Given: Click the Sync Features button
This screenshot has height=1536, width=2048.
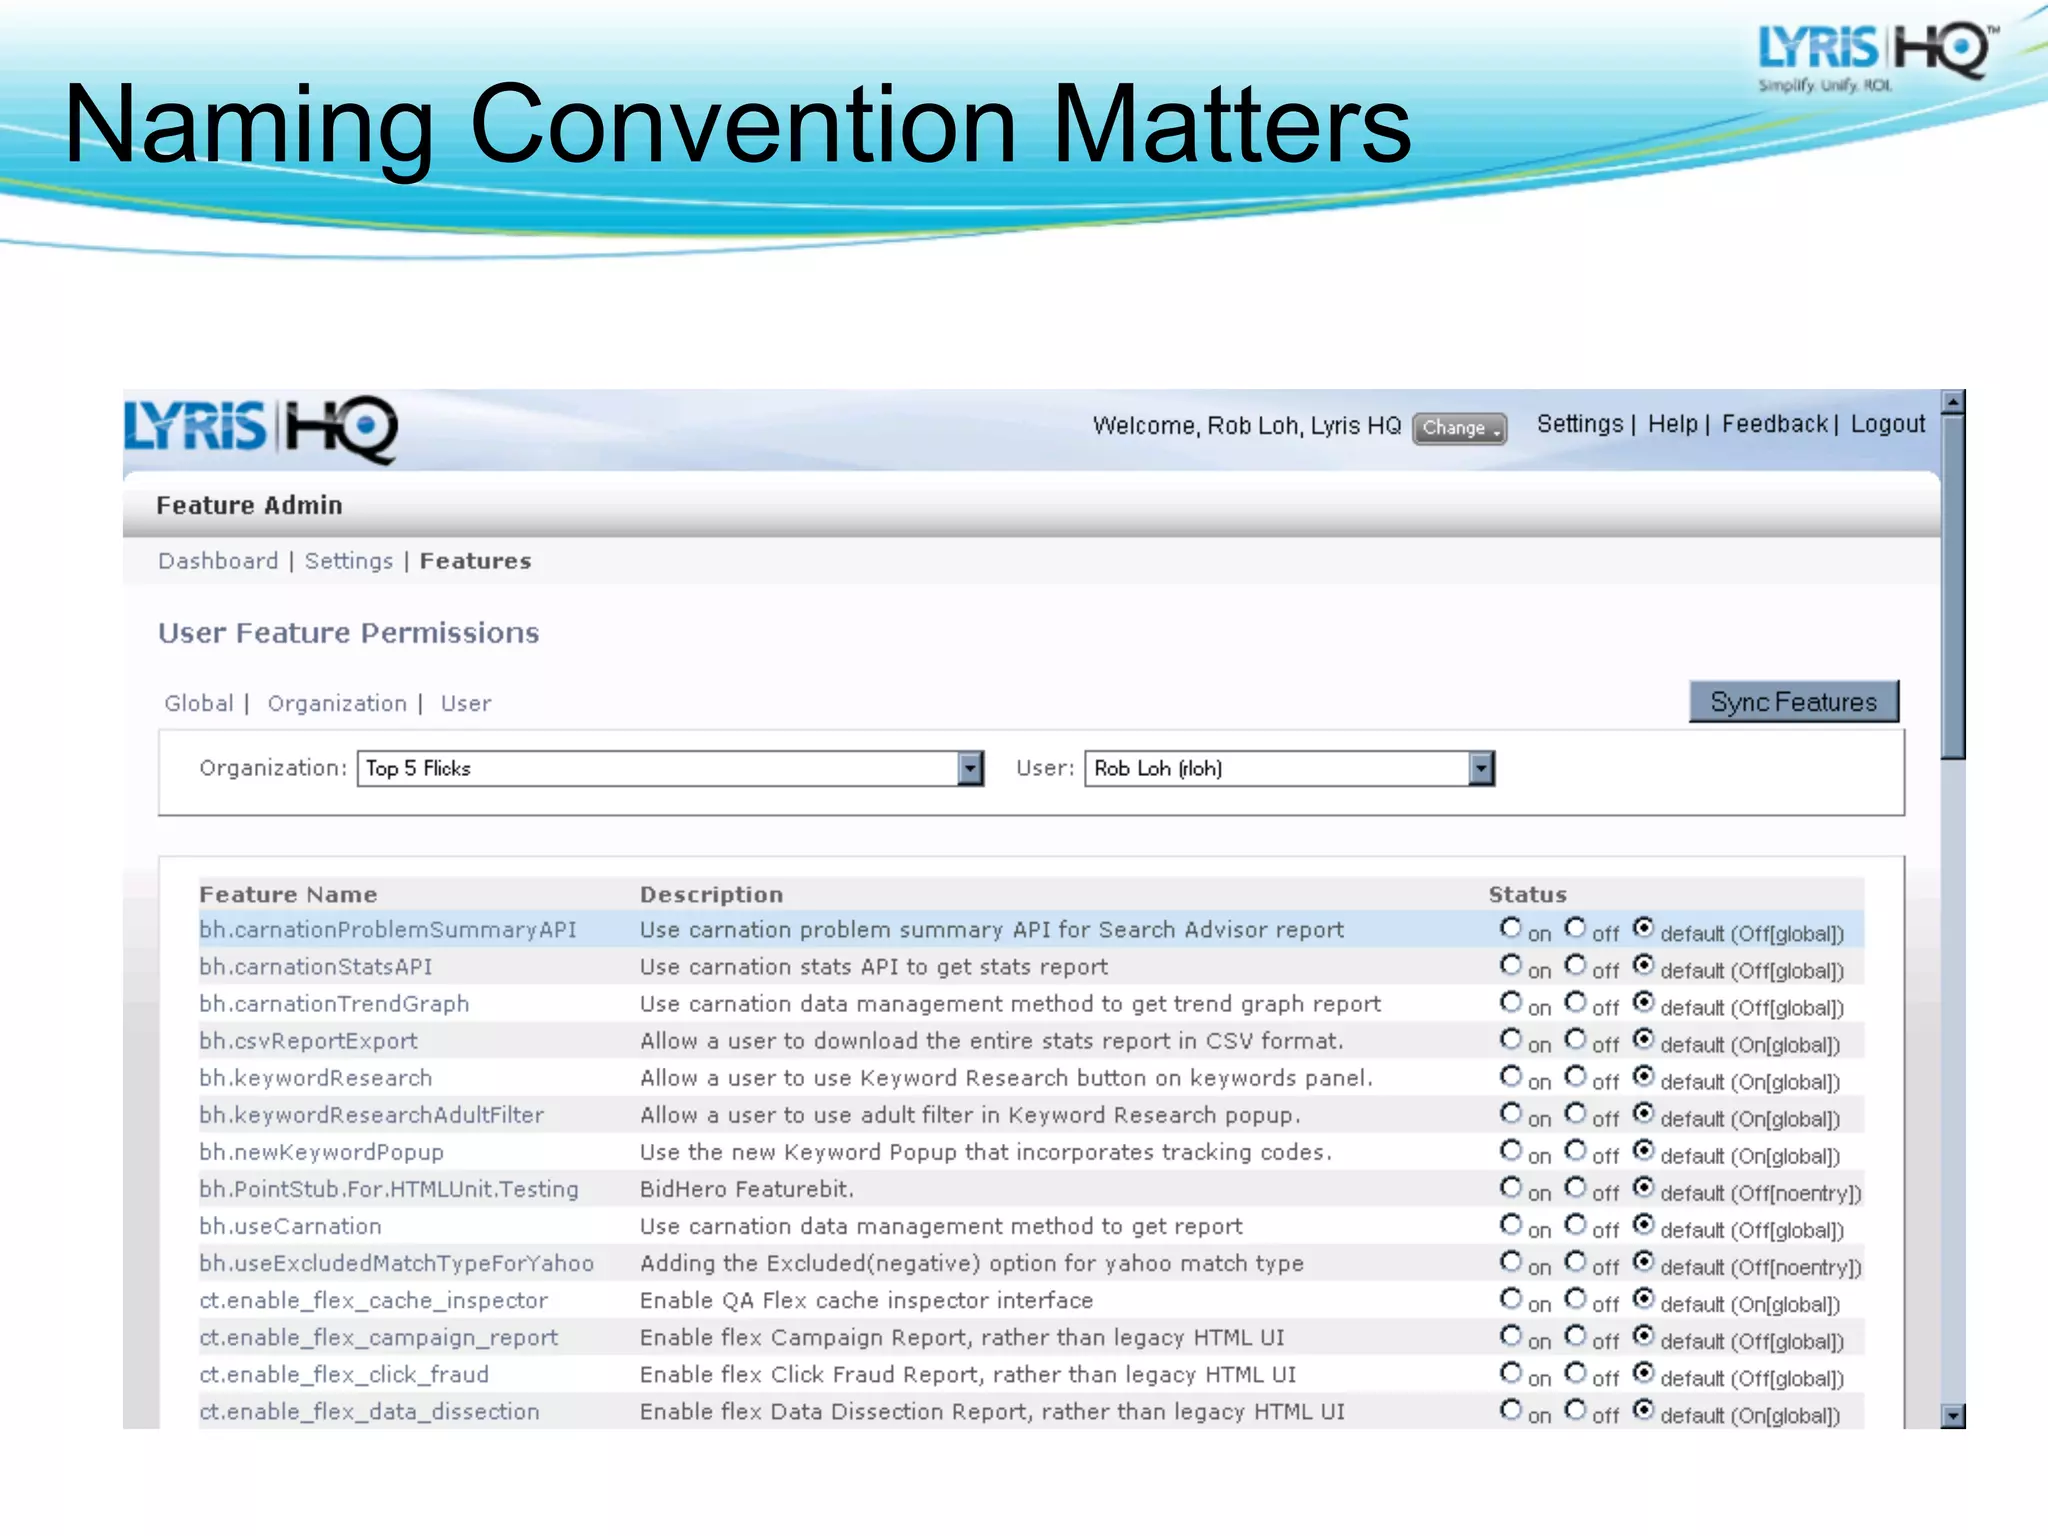Looking at the screenshot, I should [1793, 702].
